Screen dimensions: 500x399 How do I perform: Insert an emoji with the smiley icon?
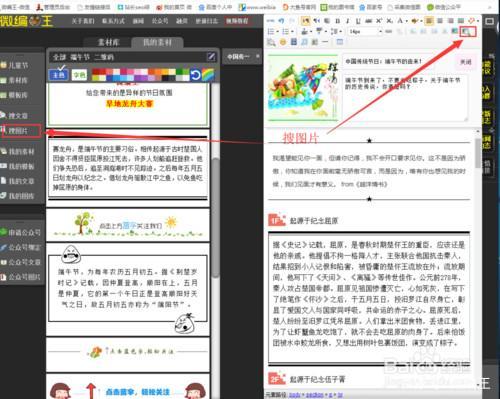pyautogui.click(x=283, y=42)
